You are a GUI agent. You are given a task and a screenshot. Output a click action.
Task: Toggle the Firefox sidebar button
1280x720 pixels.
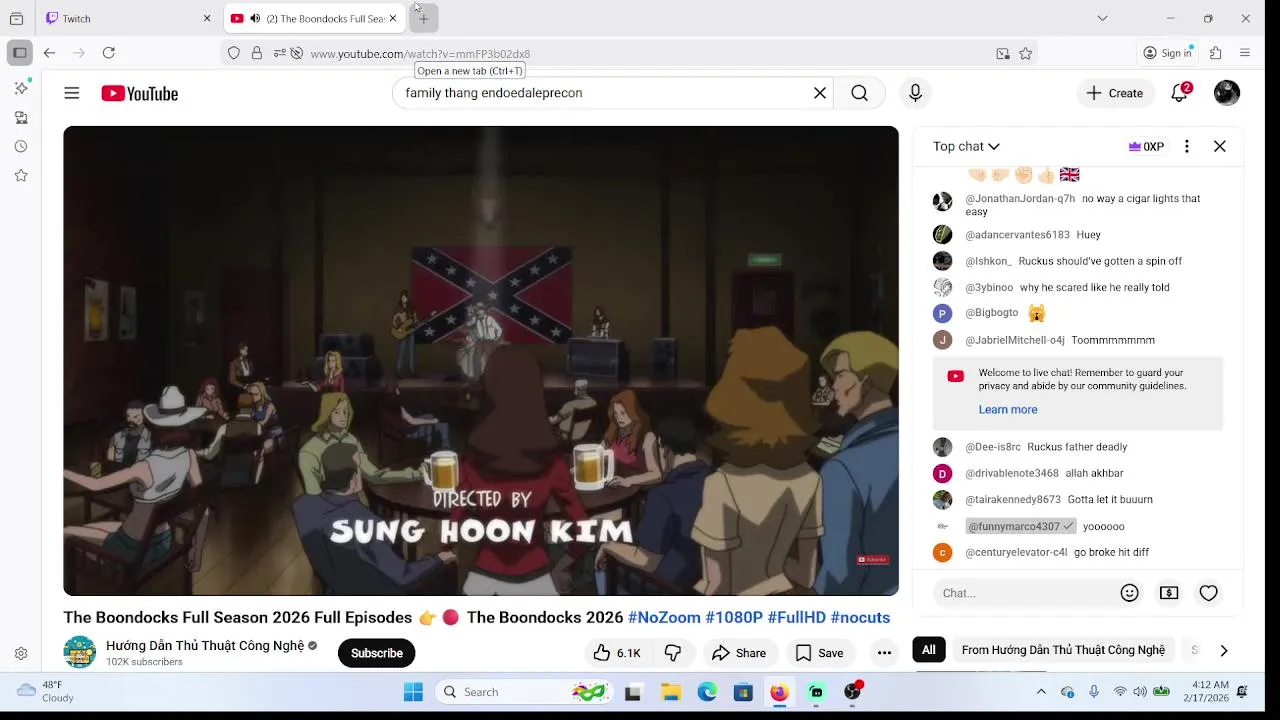[x=19, y=53]
